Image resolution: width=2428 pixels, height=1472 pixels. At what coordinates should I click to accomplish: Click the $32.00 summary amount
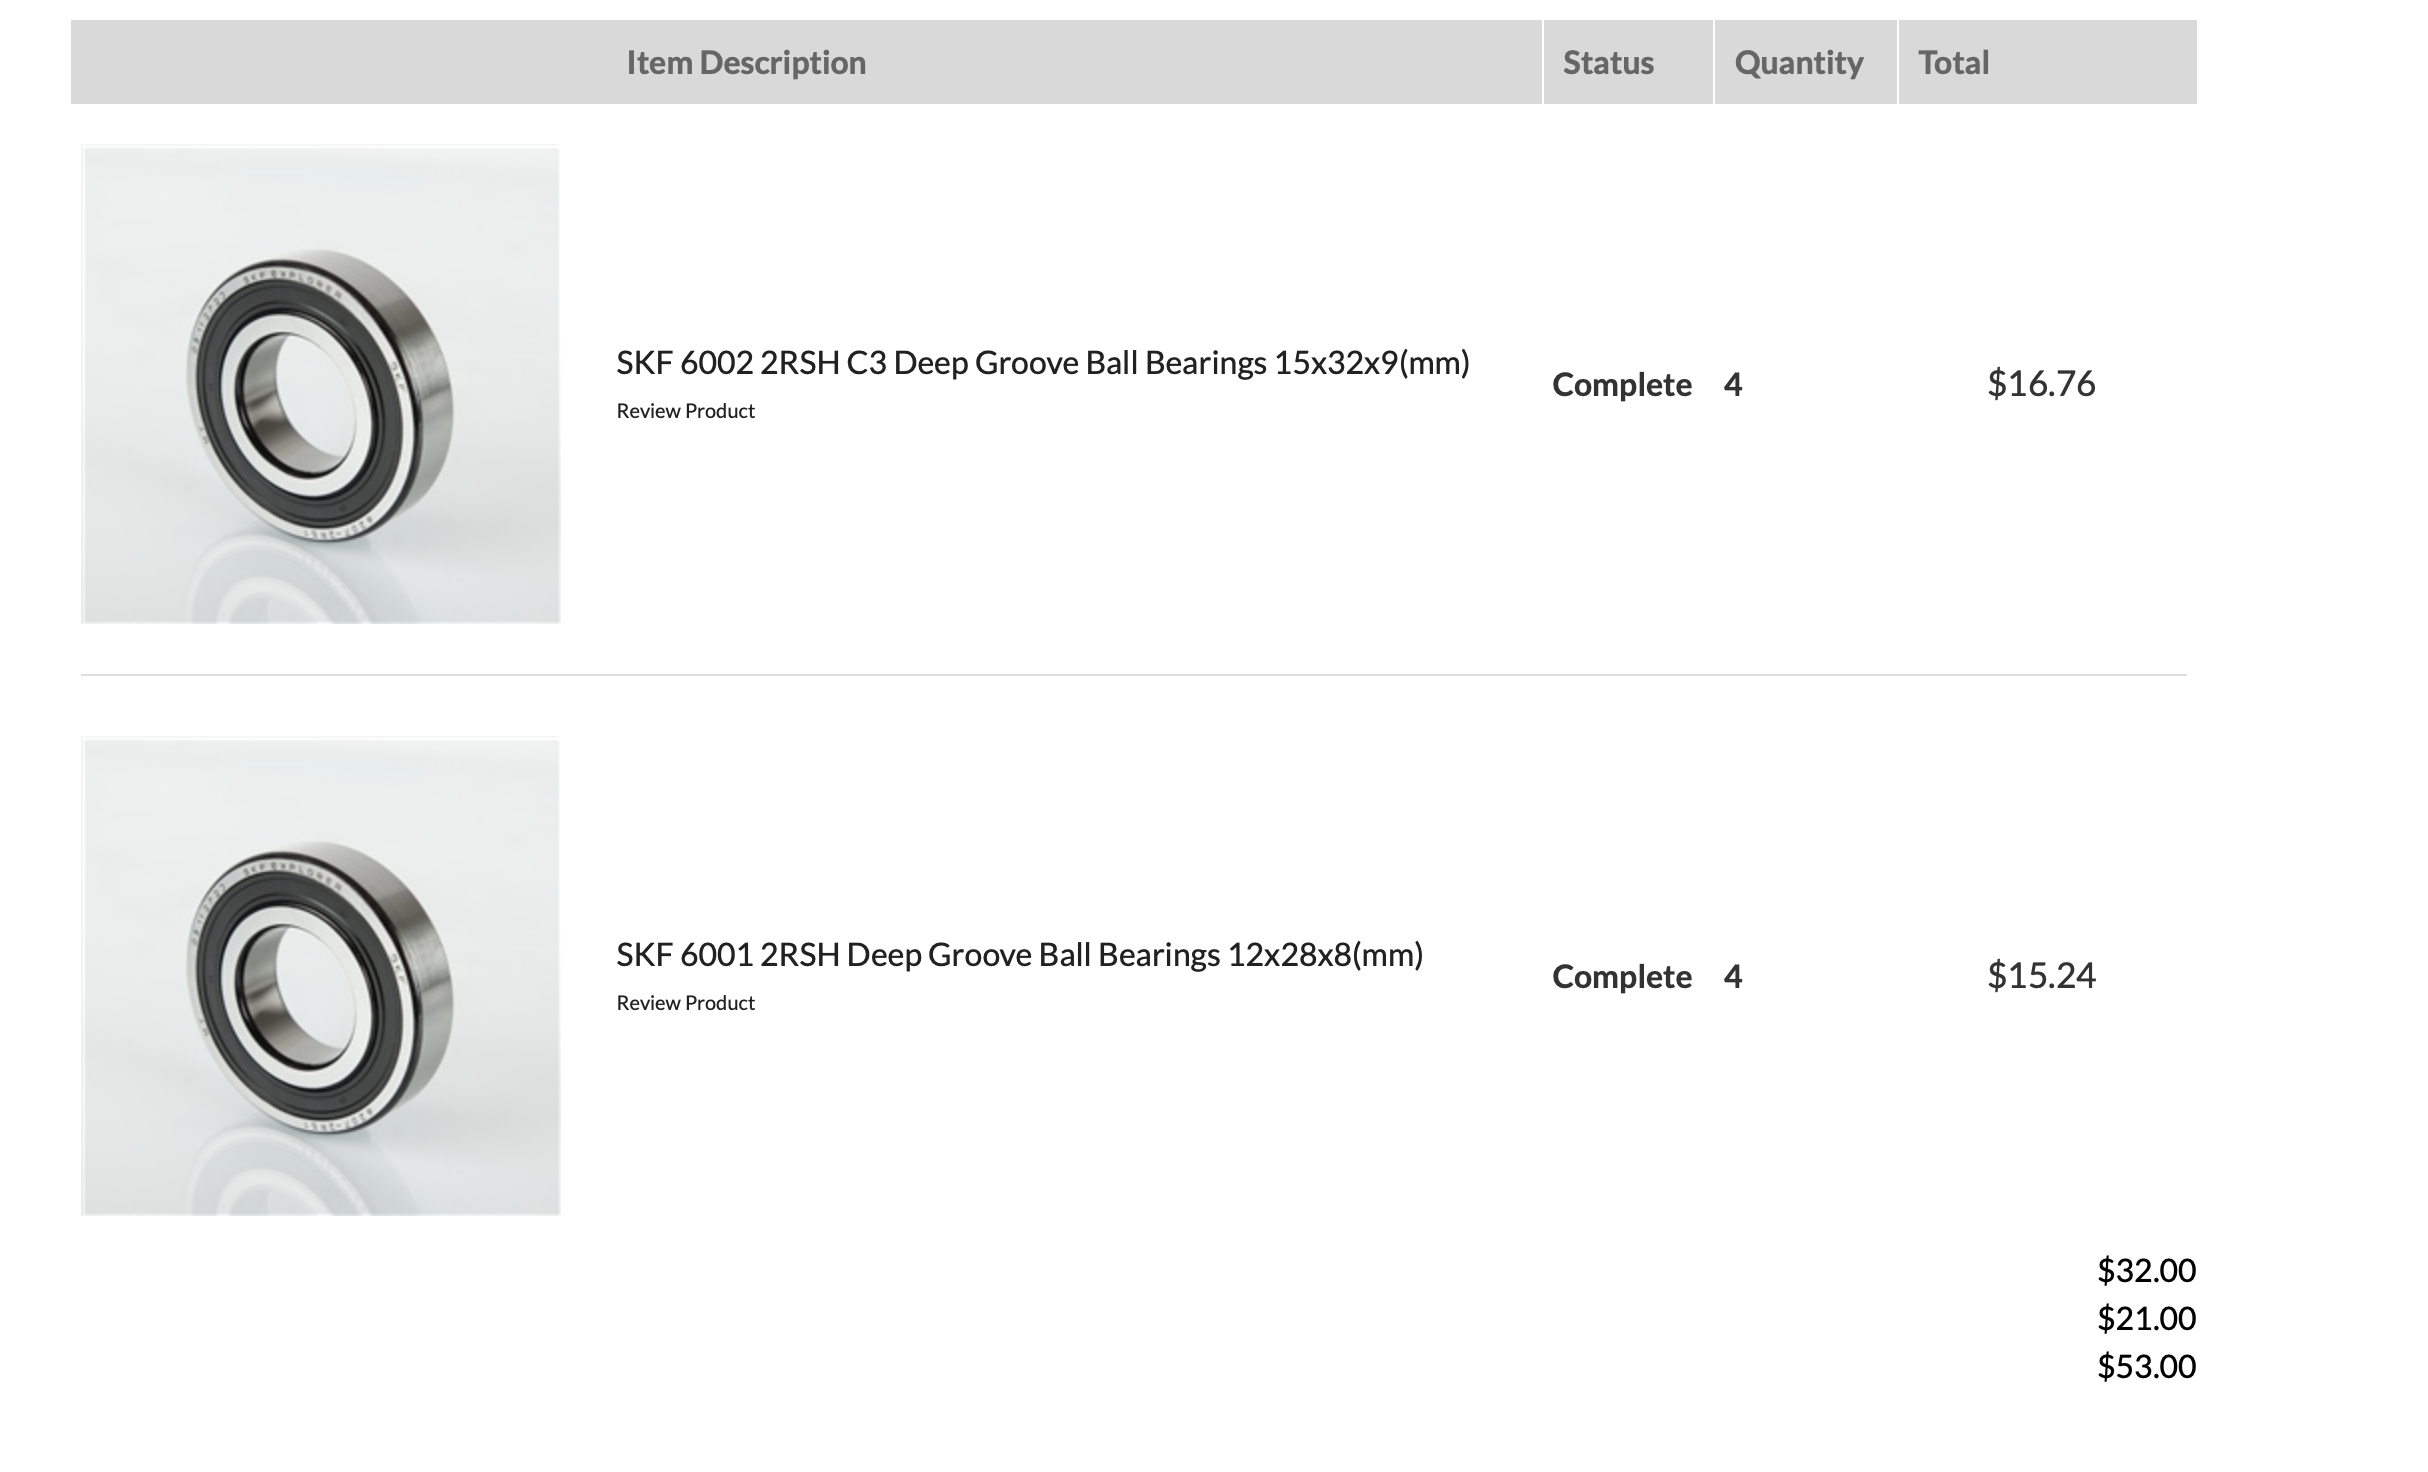tap(2146, 1271)
